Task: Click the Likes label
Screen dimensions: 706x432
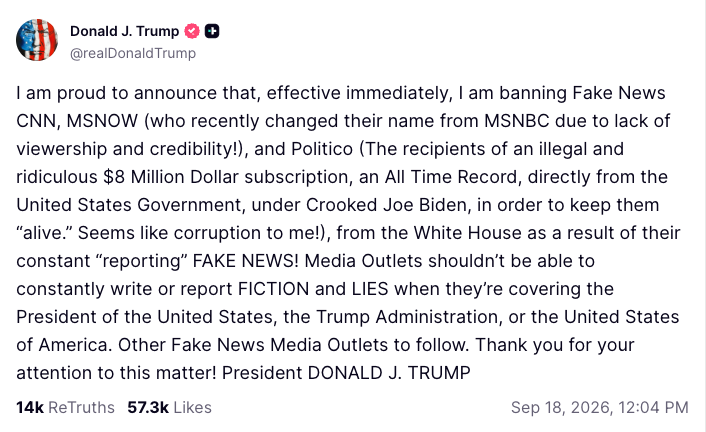Action: (x=193, y=407)
